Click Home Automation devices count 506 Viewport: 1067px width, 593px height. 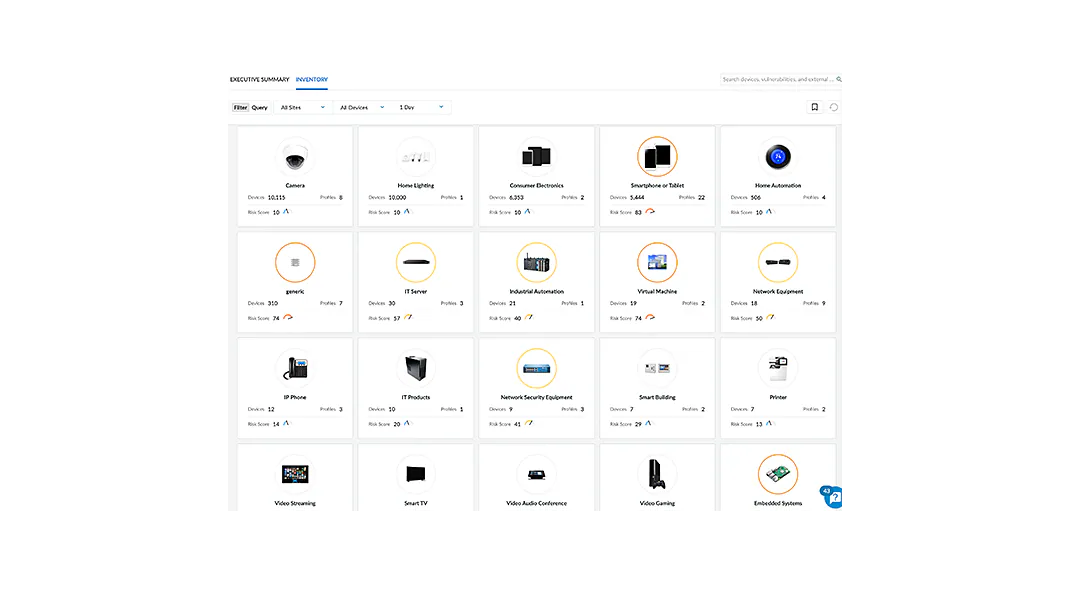coord(755,197)
